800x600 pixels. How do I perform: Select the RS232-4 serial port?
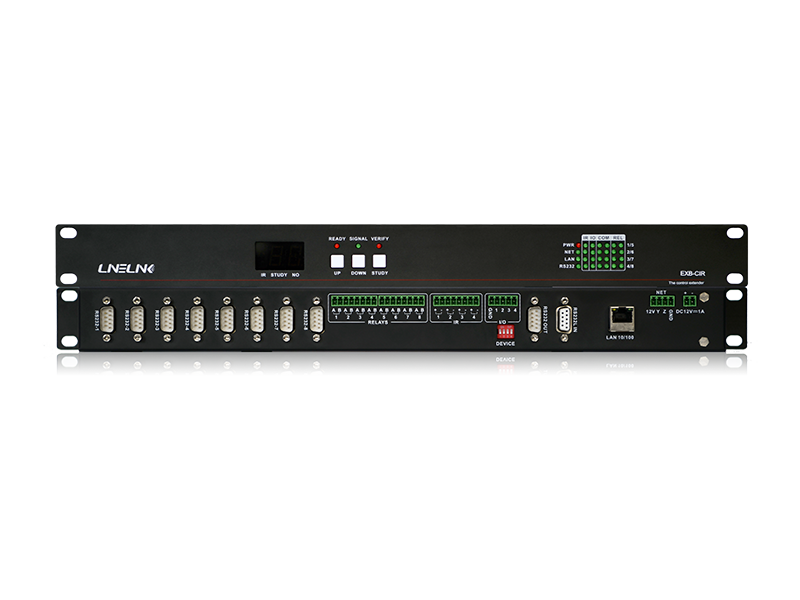coord(197,319)
